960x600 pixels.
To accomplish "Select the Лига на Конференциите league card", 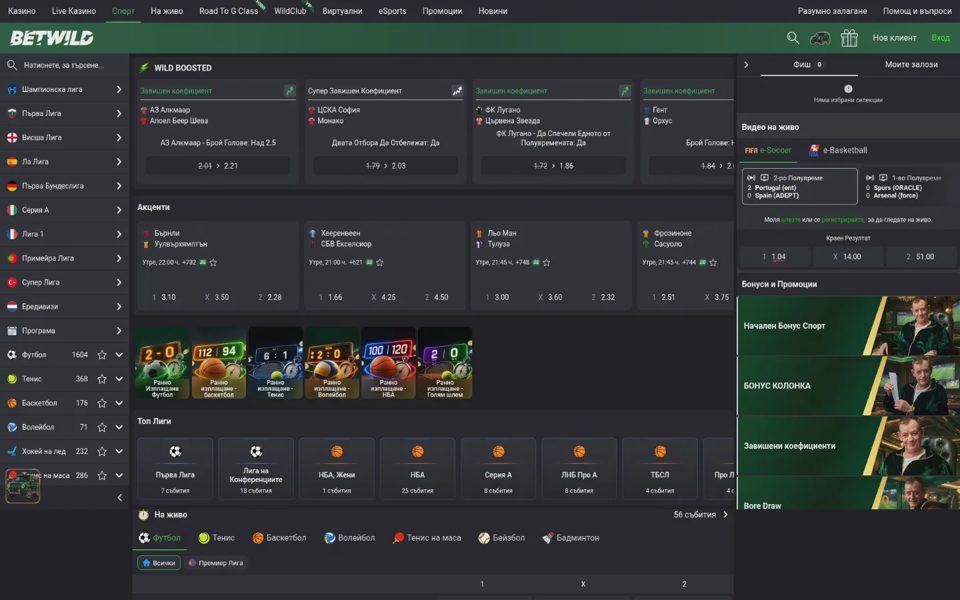I will tap(256, 468).
